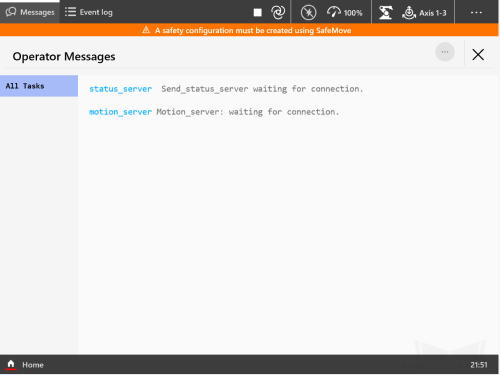Toggle the motors state icon
This screenshot has height=375, width=500.
308,13
